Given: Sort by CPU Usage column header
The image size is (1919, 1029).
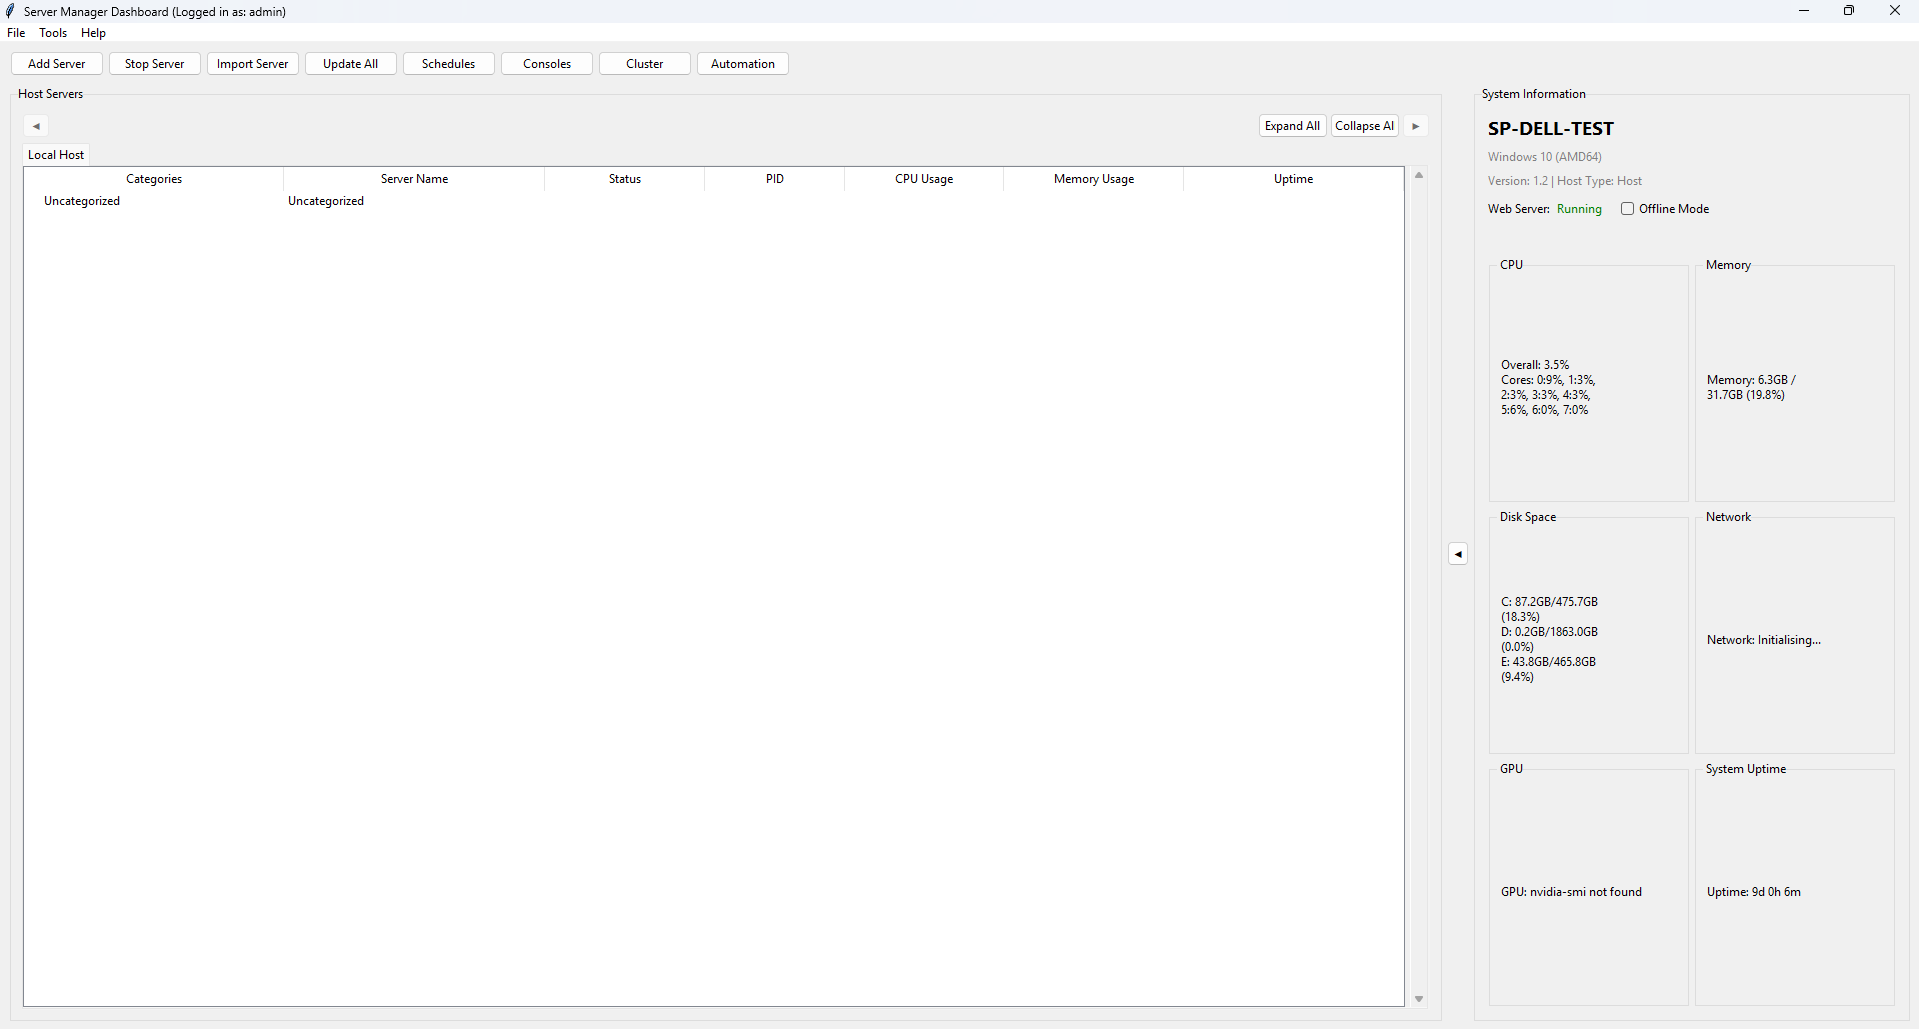Looking at the screenshot, I should pyautogui.click(x=924, y=179).
